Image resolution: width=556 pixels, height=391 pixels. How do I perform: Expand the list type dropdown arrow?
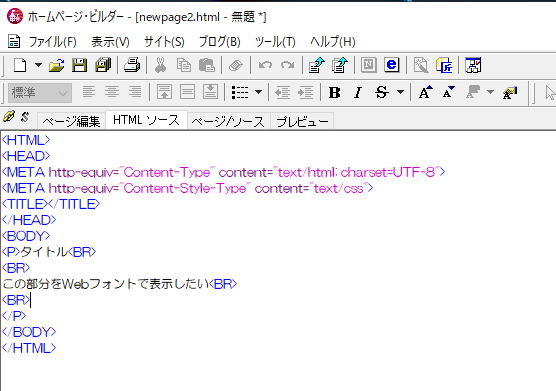click(258, 92)
